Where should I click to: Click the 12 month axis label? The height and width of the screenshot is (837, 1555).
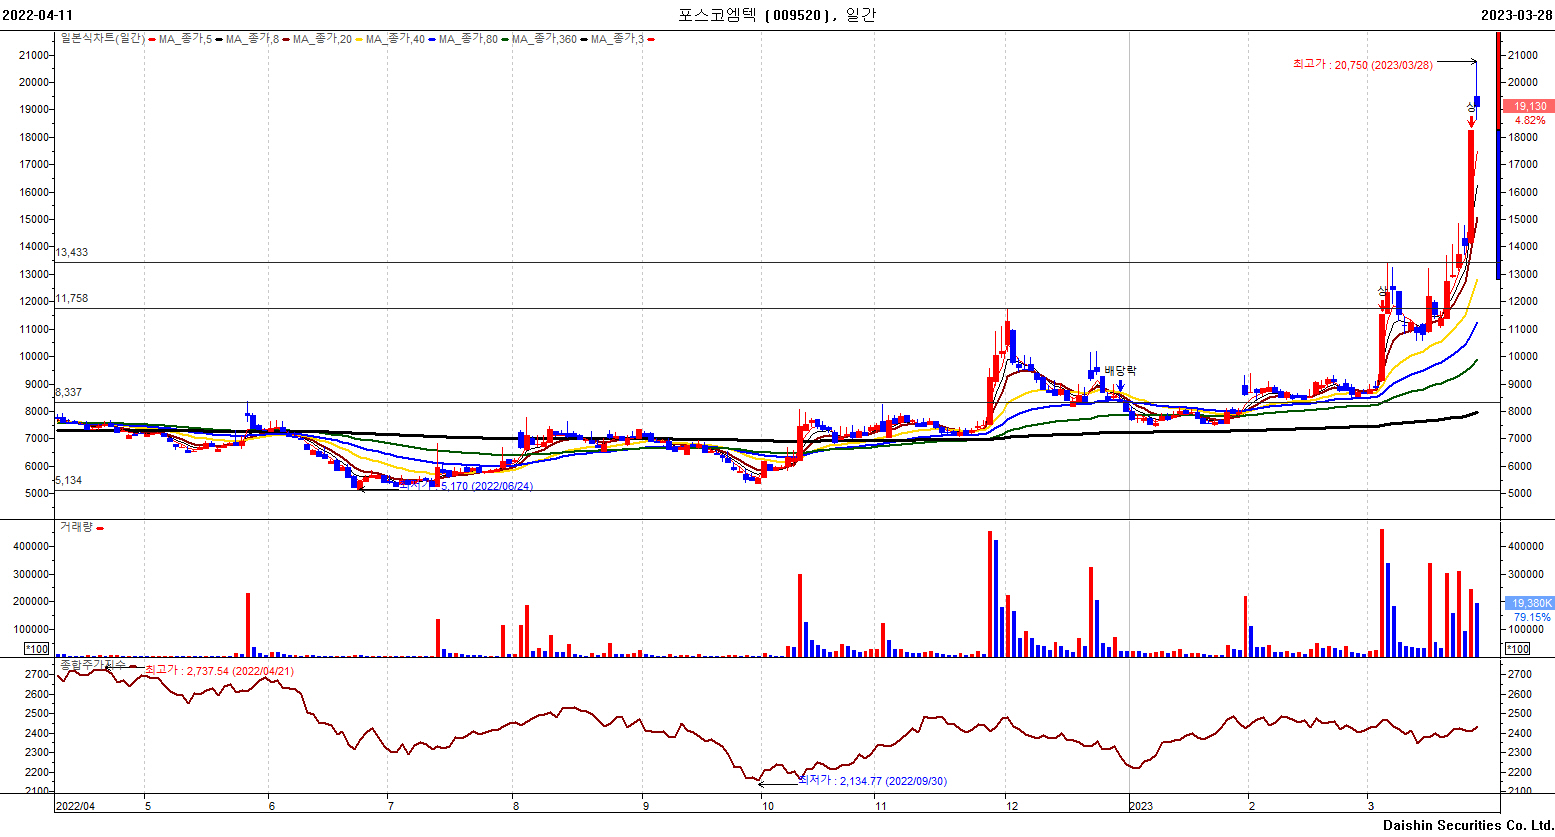tap(1012, 805)
